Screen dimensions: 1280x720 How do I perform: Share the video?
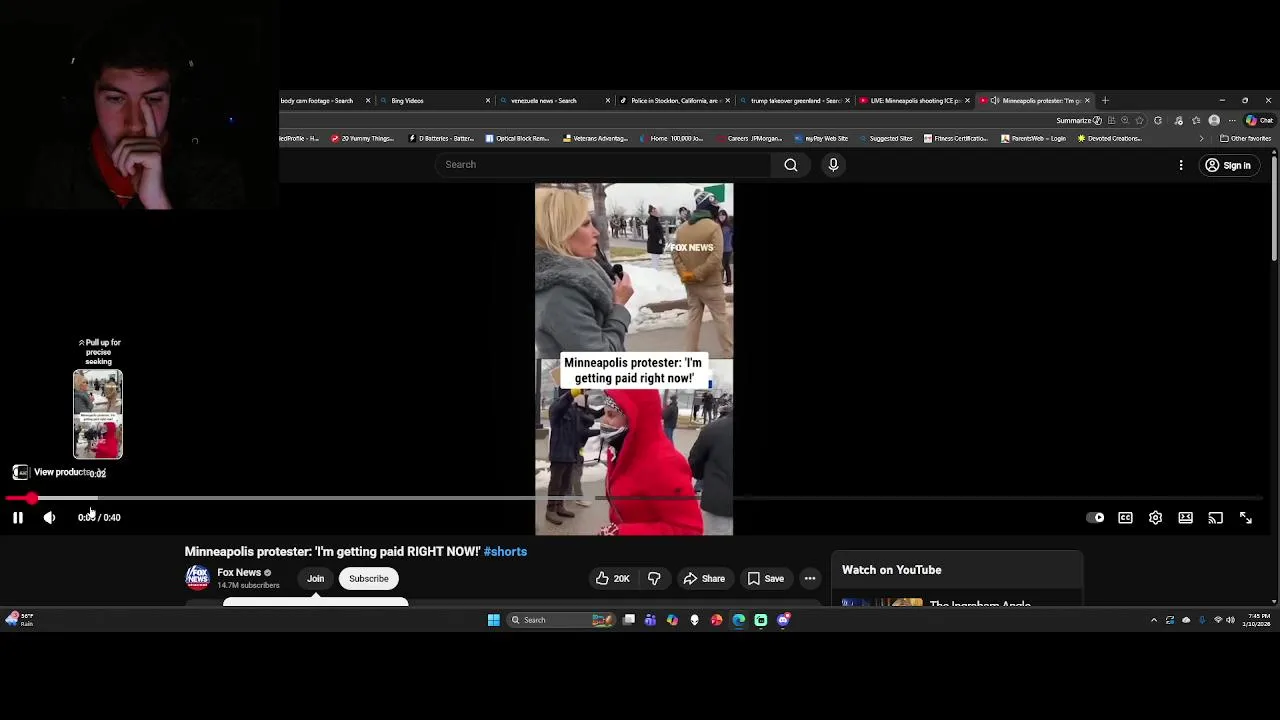point(704,578)
